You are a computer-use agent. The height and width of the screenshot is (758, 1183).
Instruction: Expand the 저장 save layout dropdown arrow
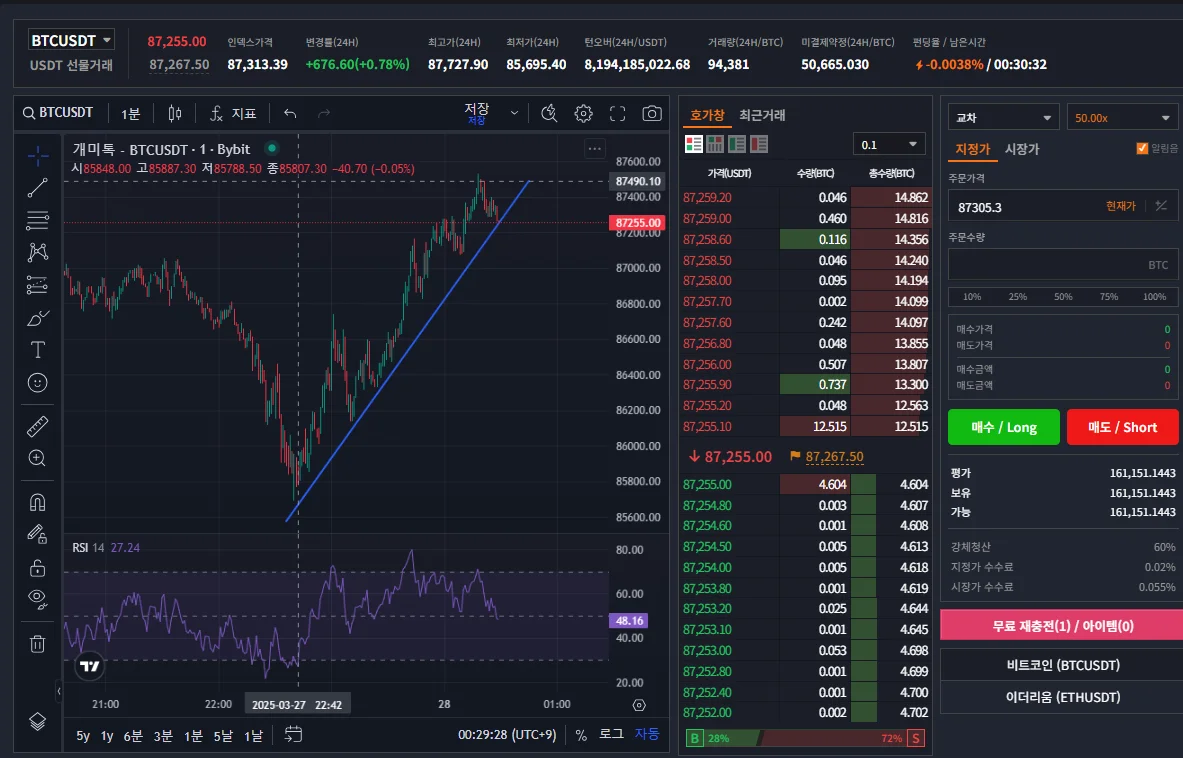click(x=514, y=114)
